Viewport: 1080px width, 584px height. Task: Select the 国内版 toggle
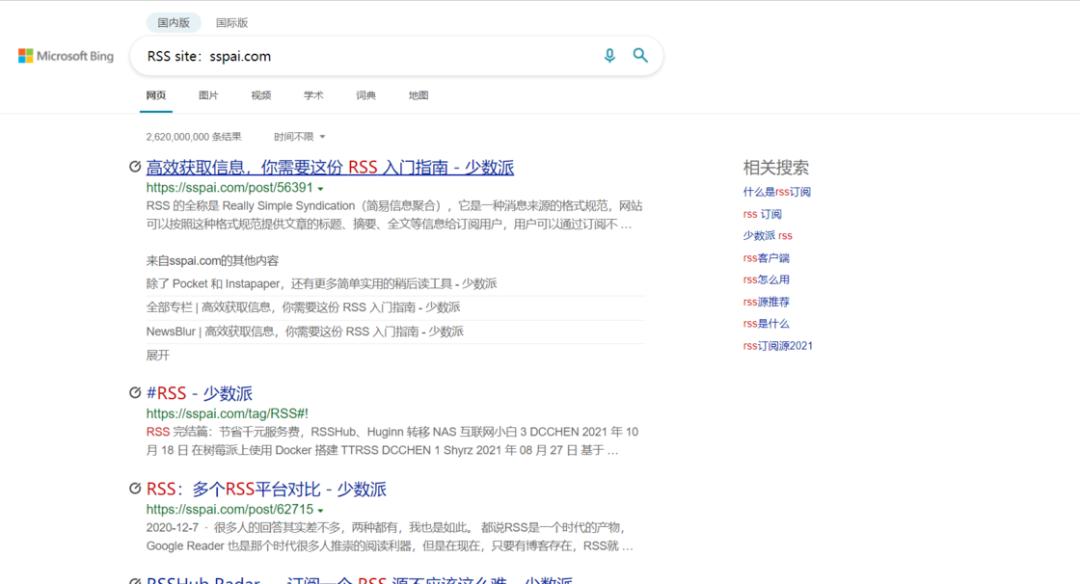174,23
